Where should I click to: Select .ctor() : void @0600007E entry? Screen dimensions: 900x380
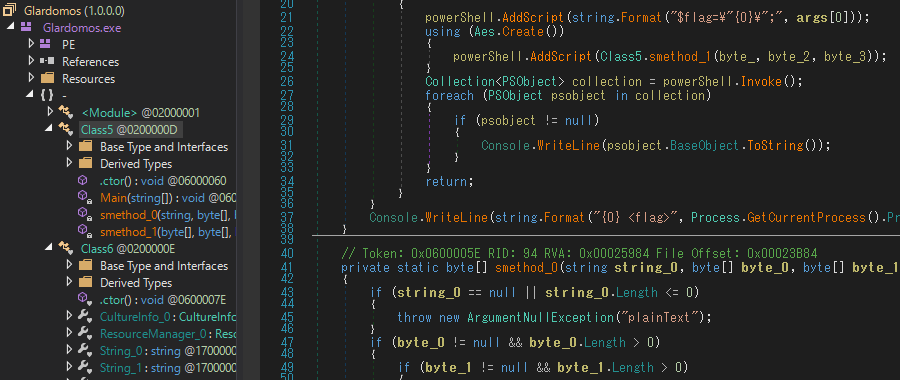(163, 300)
